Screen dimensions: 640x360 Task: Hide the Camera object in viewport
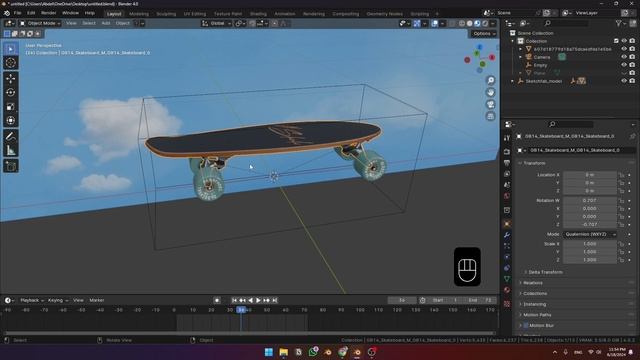[x=624, y=57]
